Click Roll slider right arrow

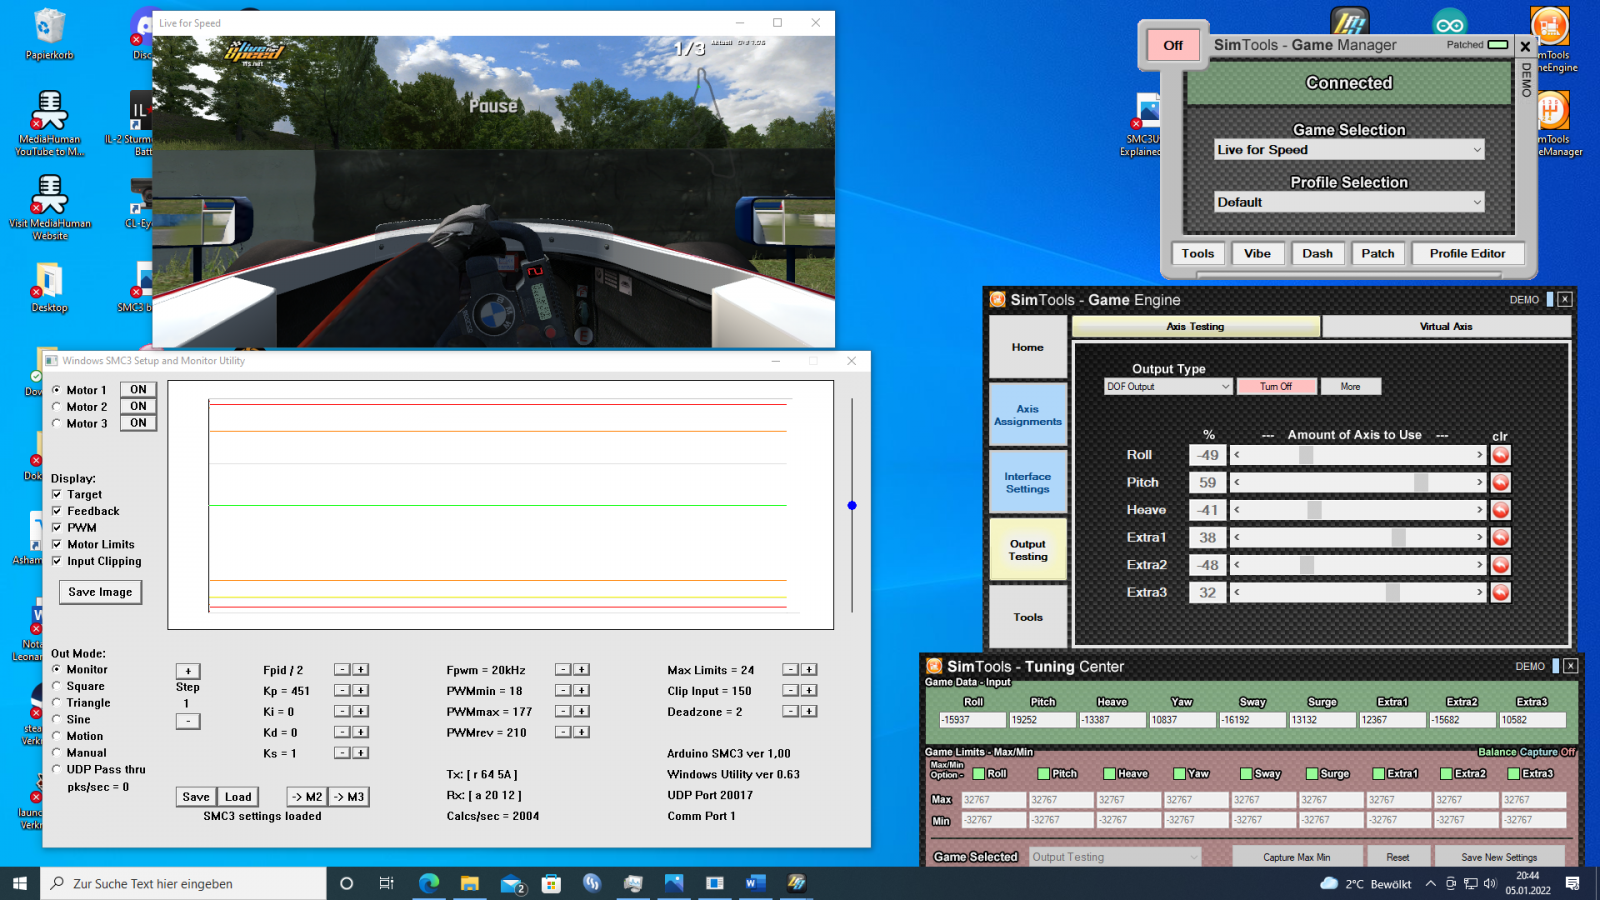click(x=1480, y=455)
